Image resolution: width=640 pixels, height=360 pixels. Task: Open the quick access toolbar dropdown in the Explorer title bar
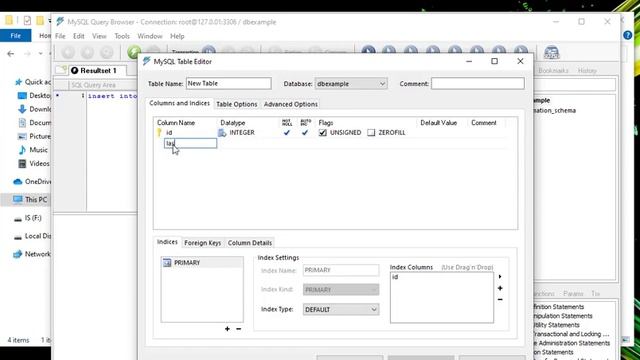49,20
